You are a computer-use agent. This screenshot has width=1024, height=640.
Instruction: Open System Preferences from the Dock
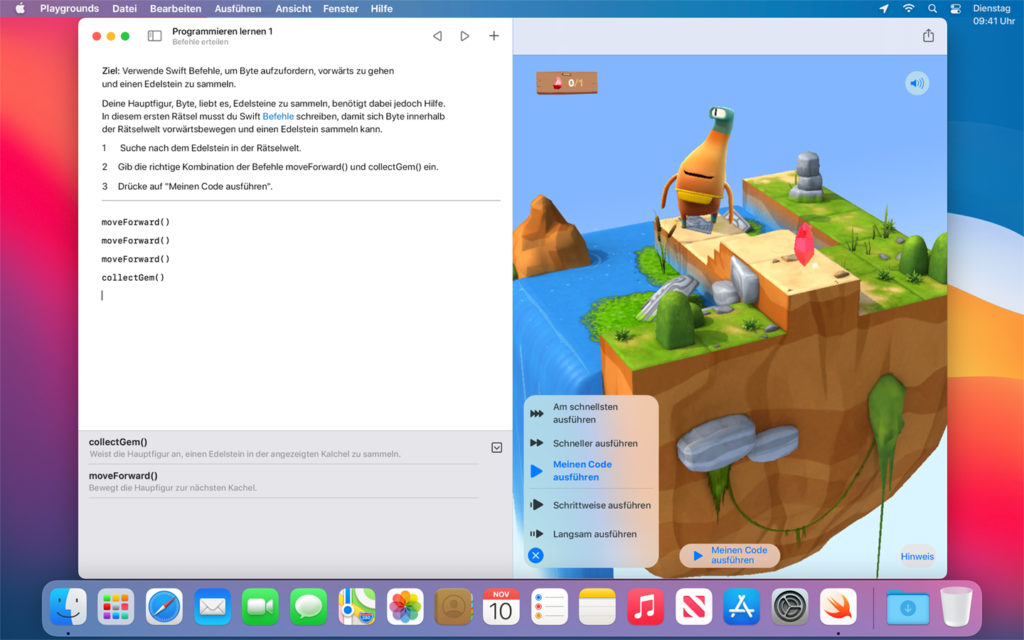[x=790, y=607]
